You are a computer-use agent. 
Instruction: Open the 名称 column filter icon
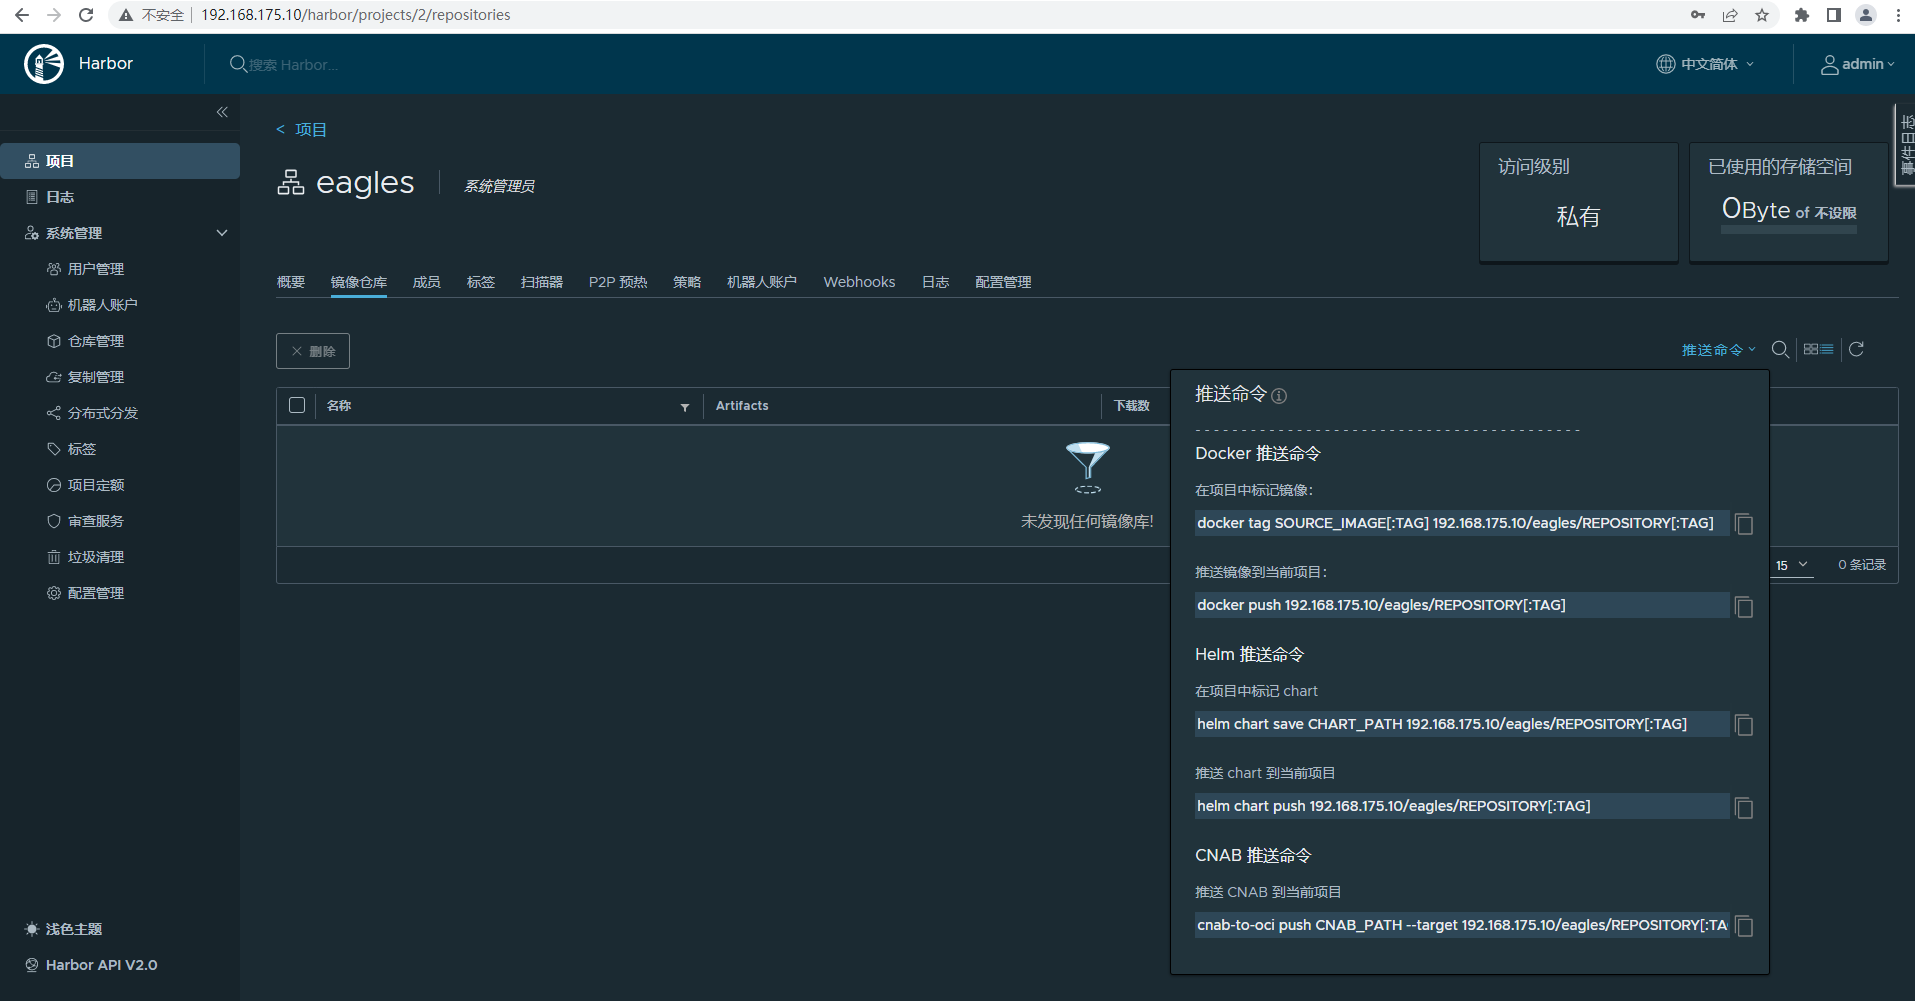tap(685, 407)
